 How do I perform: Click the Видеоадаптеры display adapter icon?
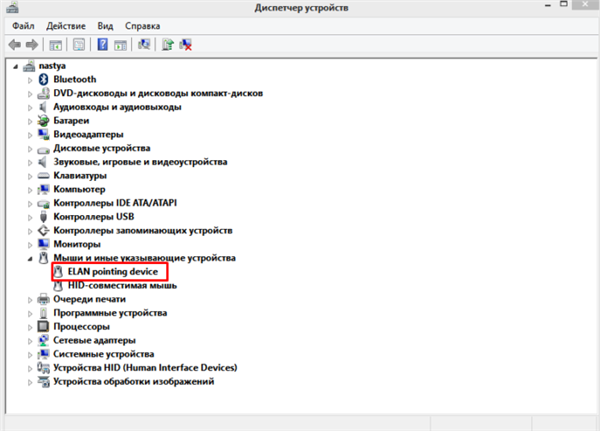click(43, 134)
